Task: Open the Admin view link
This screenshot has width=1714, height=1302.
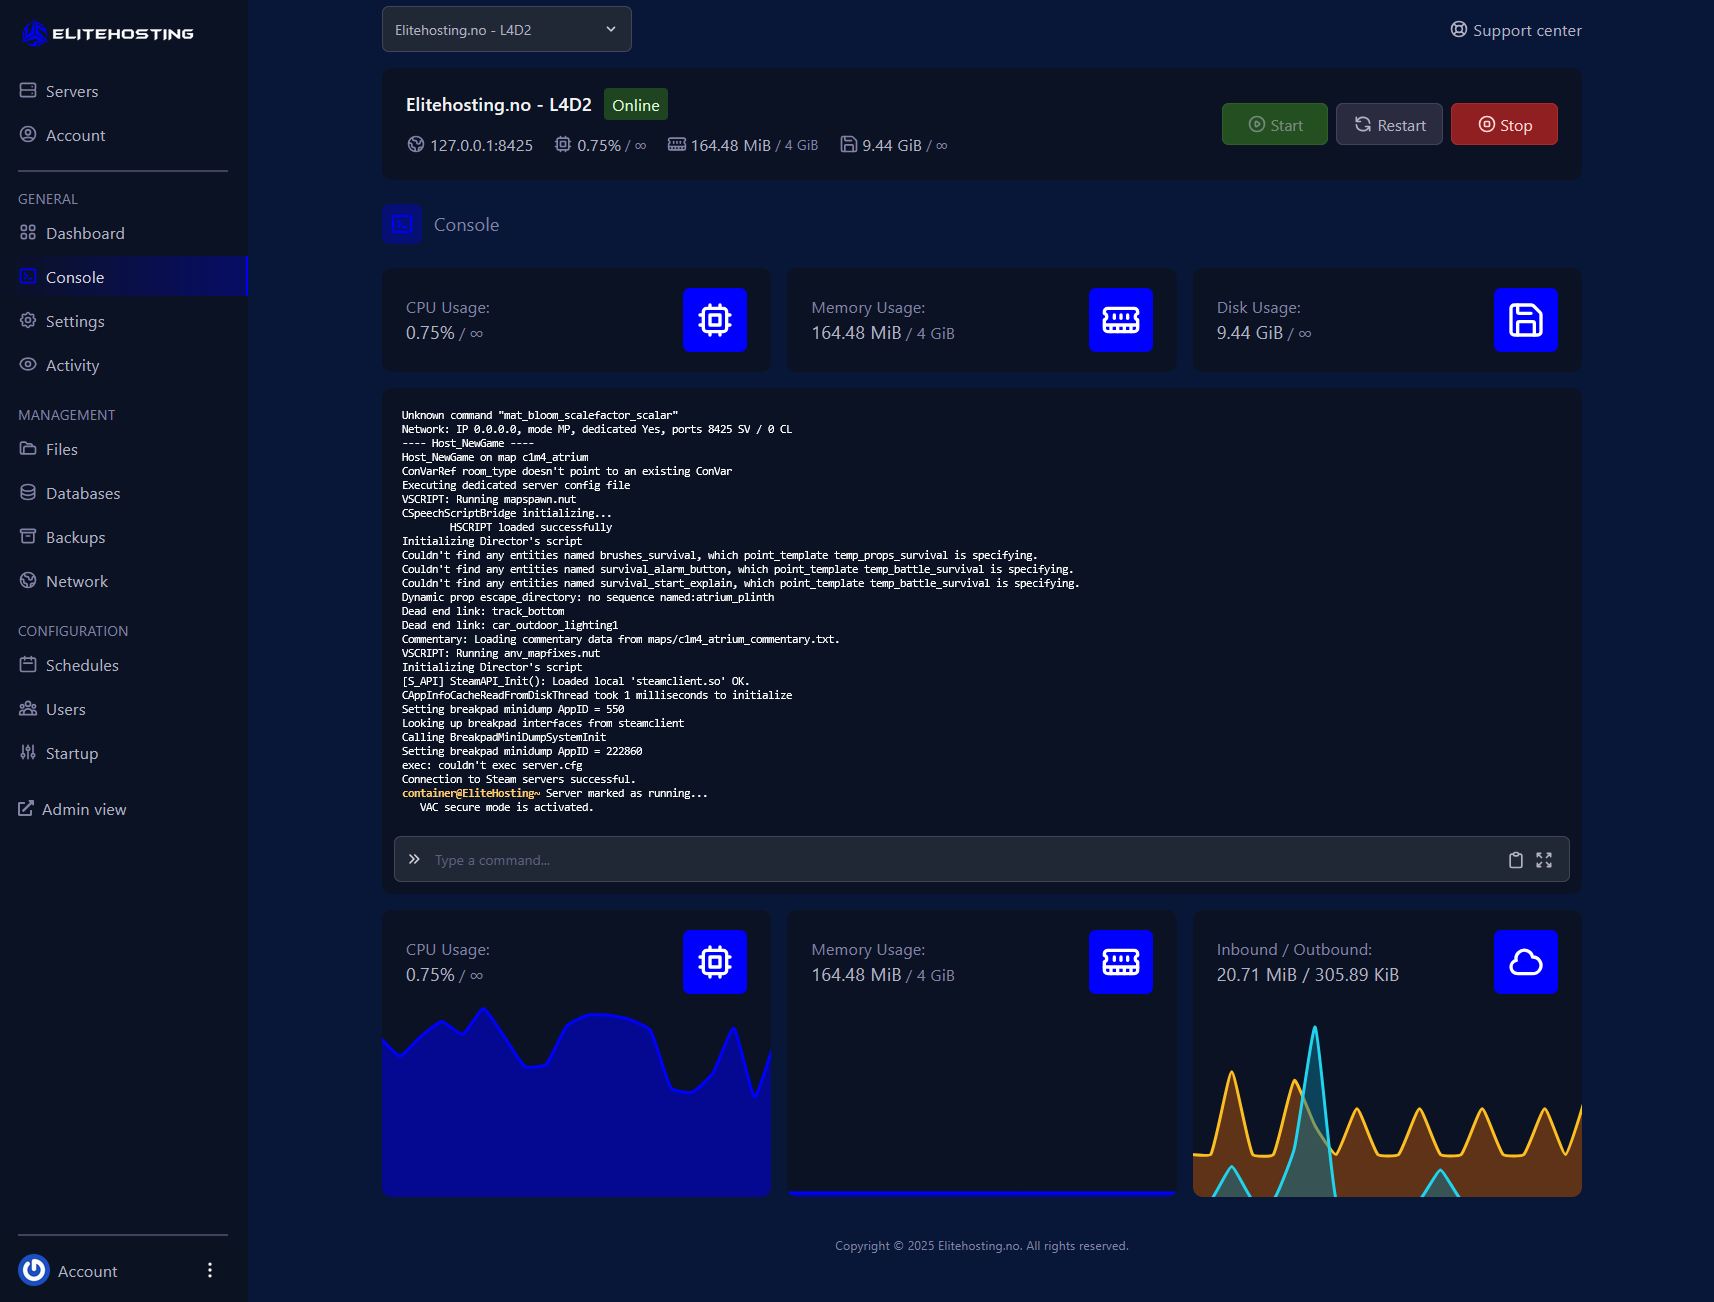Action: point(84,809)
